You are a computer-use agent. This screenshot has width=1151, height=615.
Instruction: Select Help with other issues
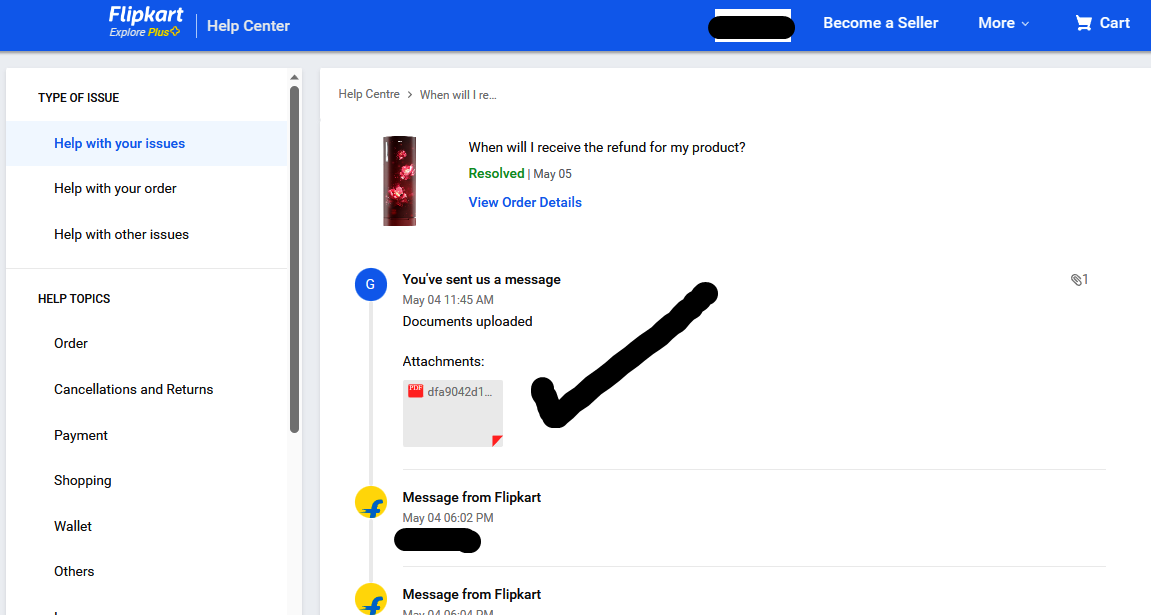click(121, 234)
